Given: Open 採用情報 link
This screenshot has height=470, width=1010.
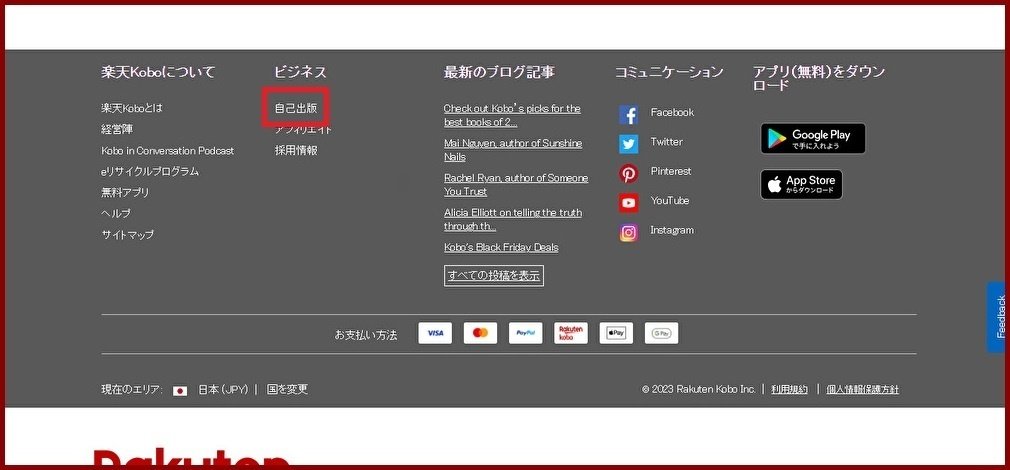Looking at the screenshot, I should point(296,151).
